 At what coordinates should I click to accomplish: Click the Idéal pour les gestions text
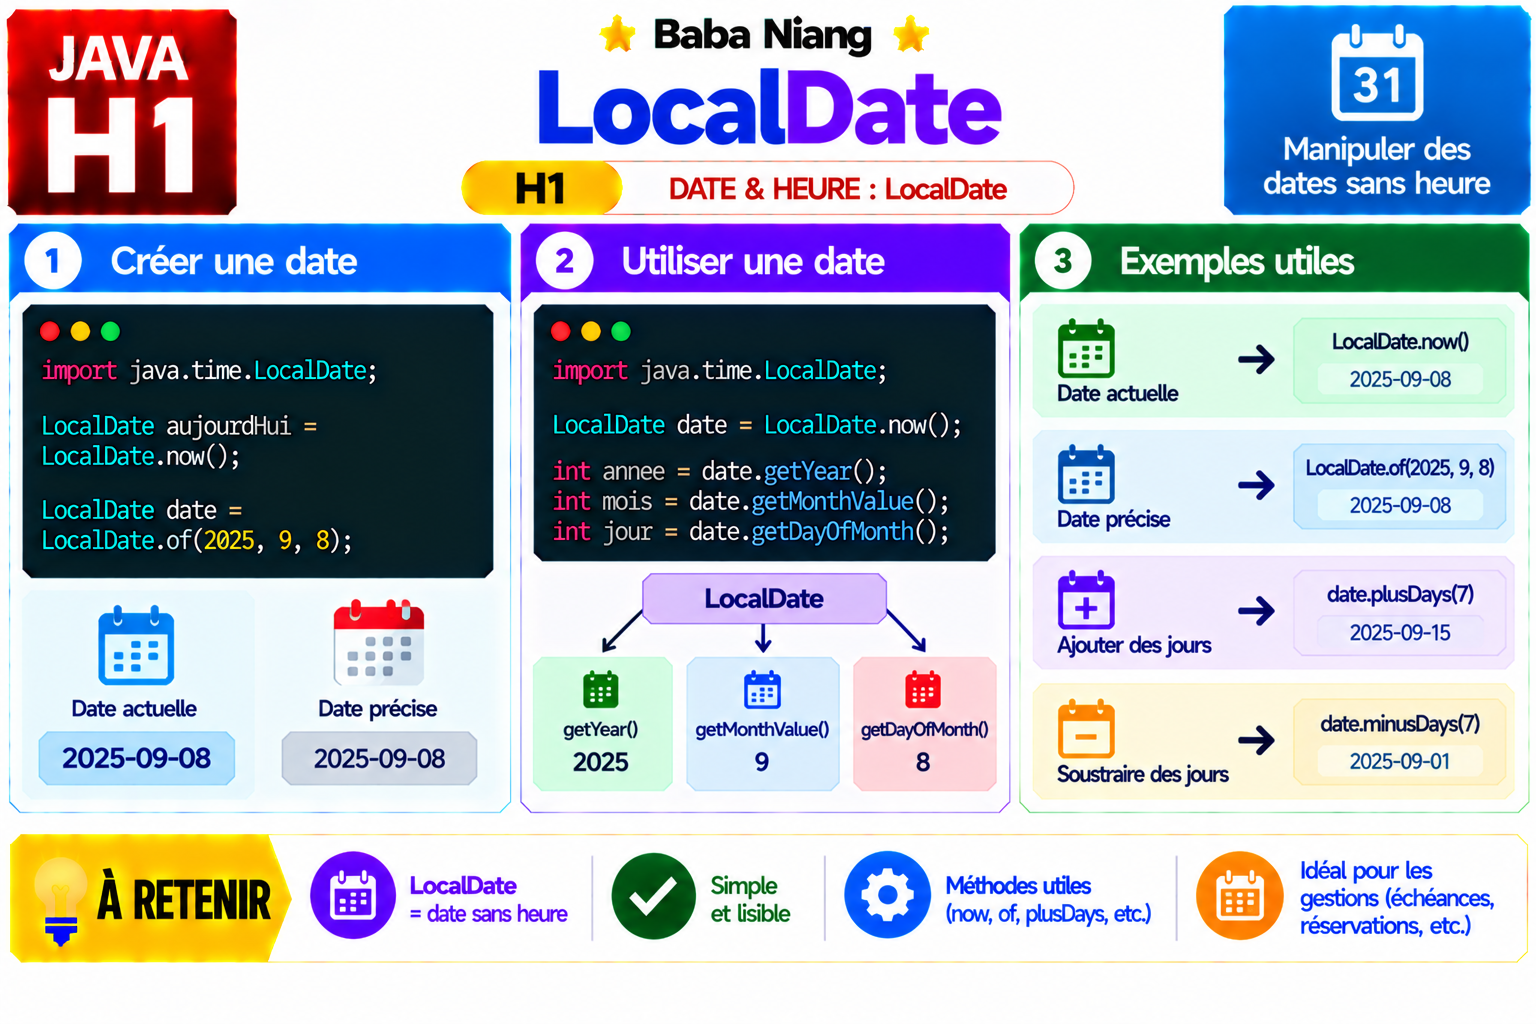[1397, 898]
